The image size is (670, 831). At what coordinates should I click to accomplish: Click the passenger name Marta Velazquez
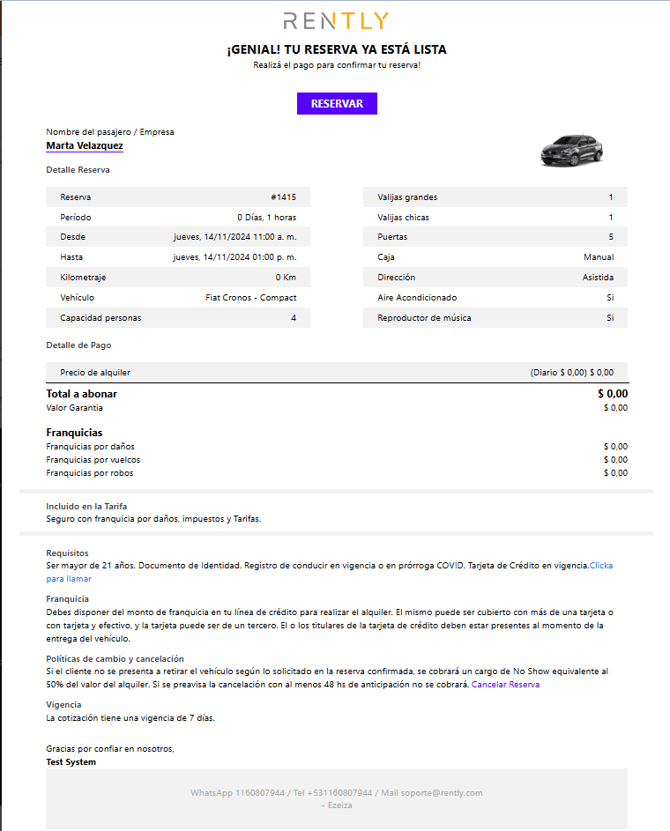click(84, 145)
